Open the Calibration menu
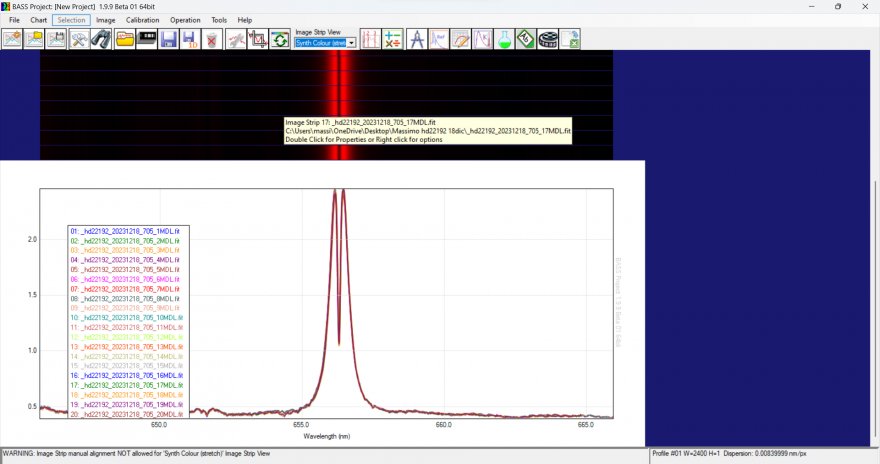Viewport: 880px width, 464px height. [142, 20]
